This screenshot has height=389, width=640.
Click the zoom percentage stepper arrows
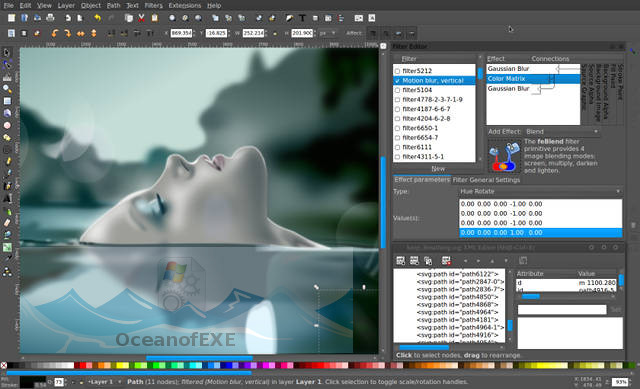[630, 382]
